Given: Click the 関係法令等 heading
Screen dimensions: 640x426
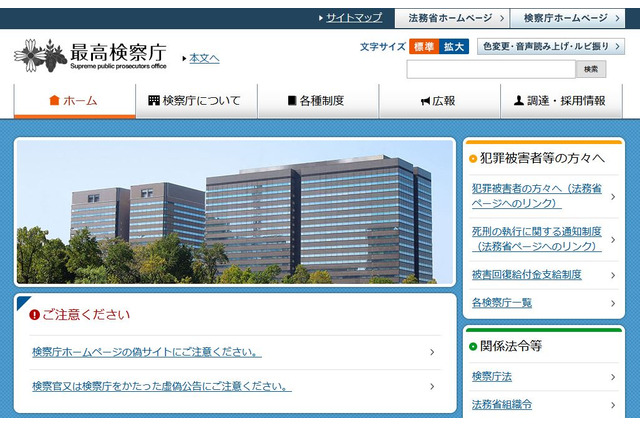Looking at the screenshot, I should 511,346.
